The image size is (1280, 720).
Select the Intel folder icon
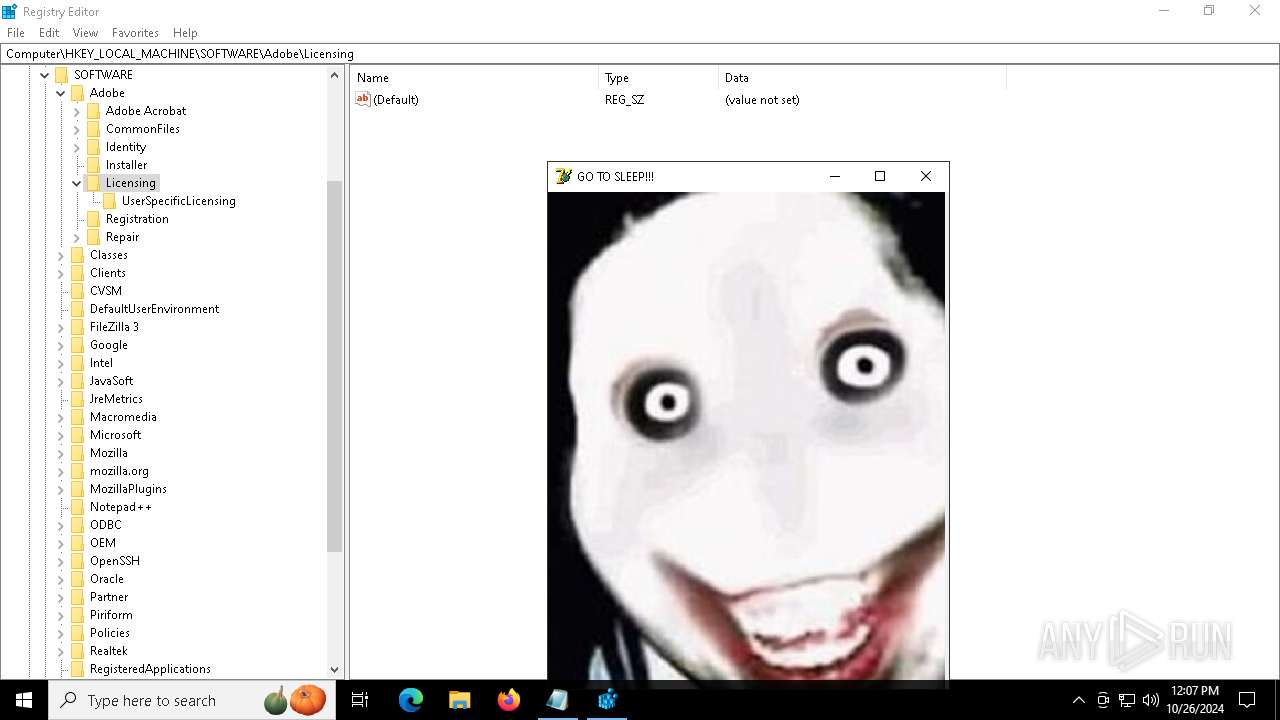pos(78,363)
